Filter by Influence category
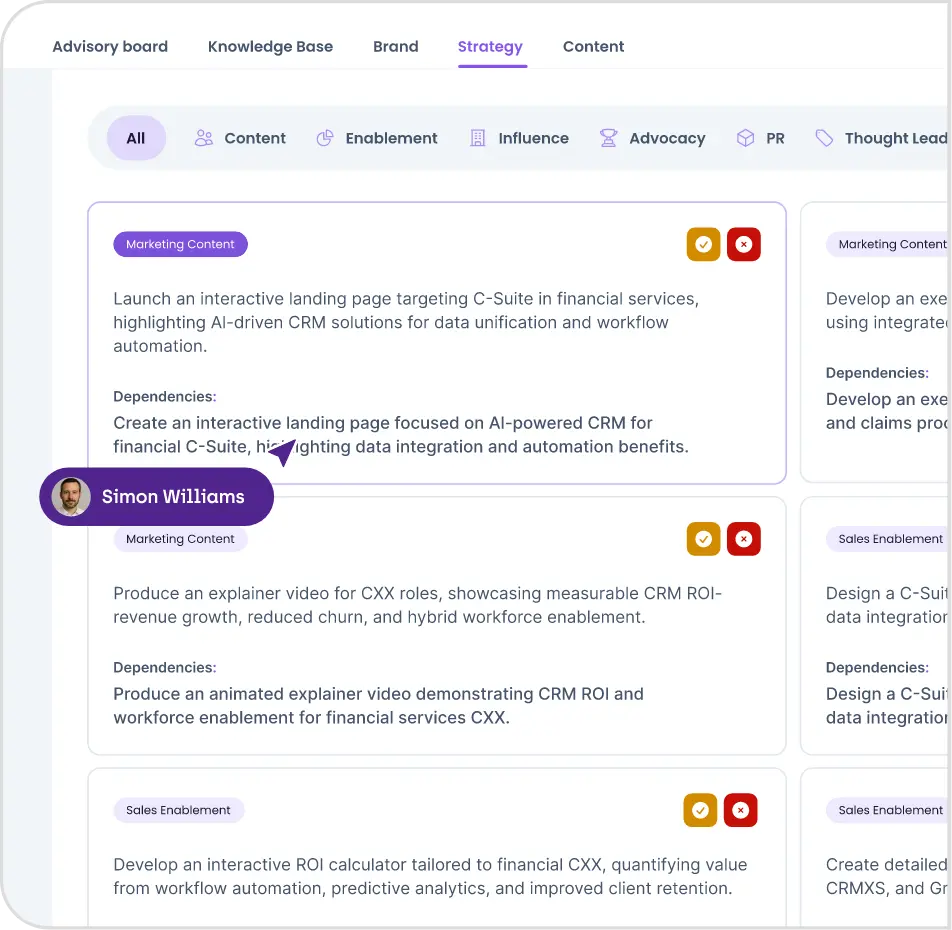This screenshot has height=930, width=952. click(x=519, y=138)
